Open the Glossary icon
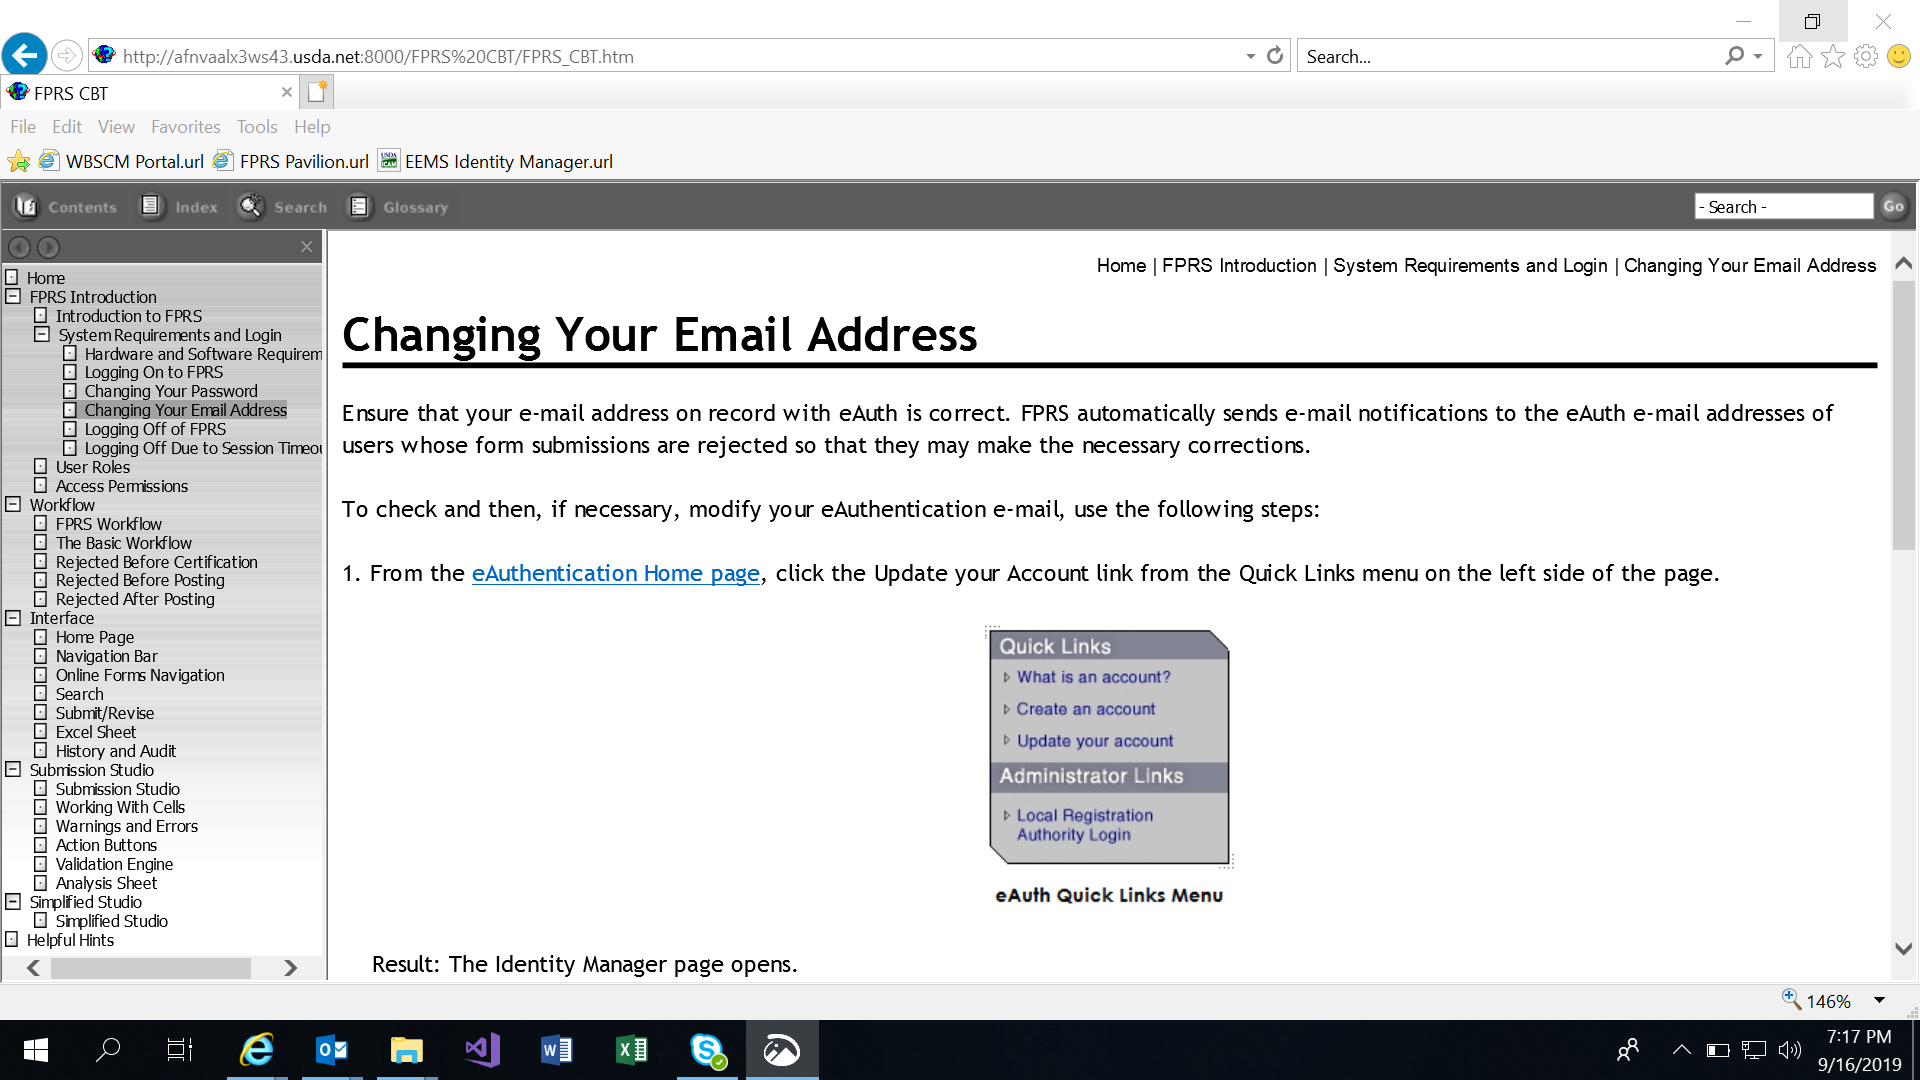Viewport: 1920px width, 1080px height. [x=359, y=207]
